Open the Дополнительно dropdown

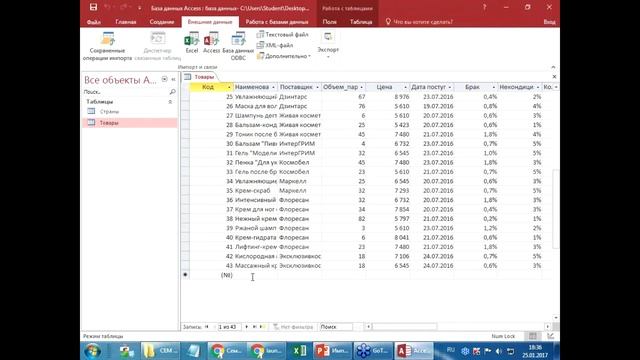(284, 56)
